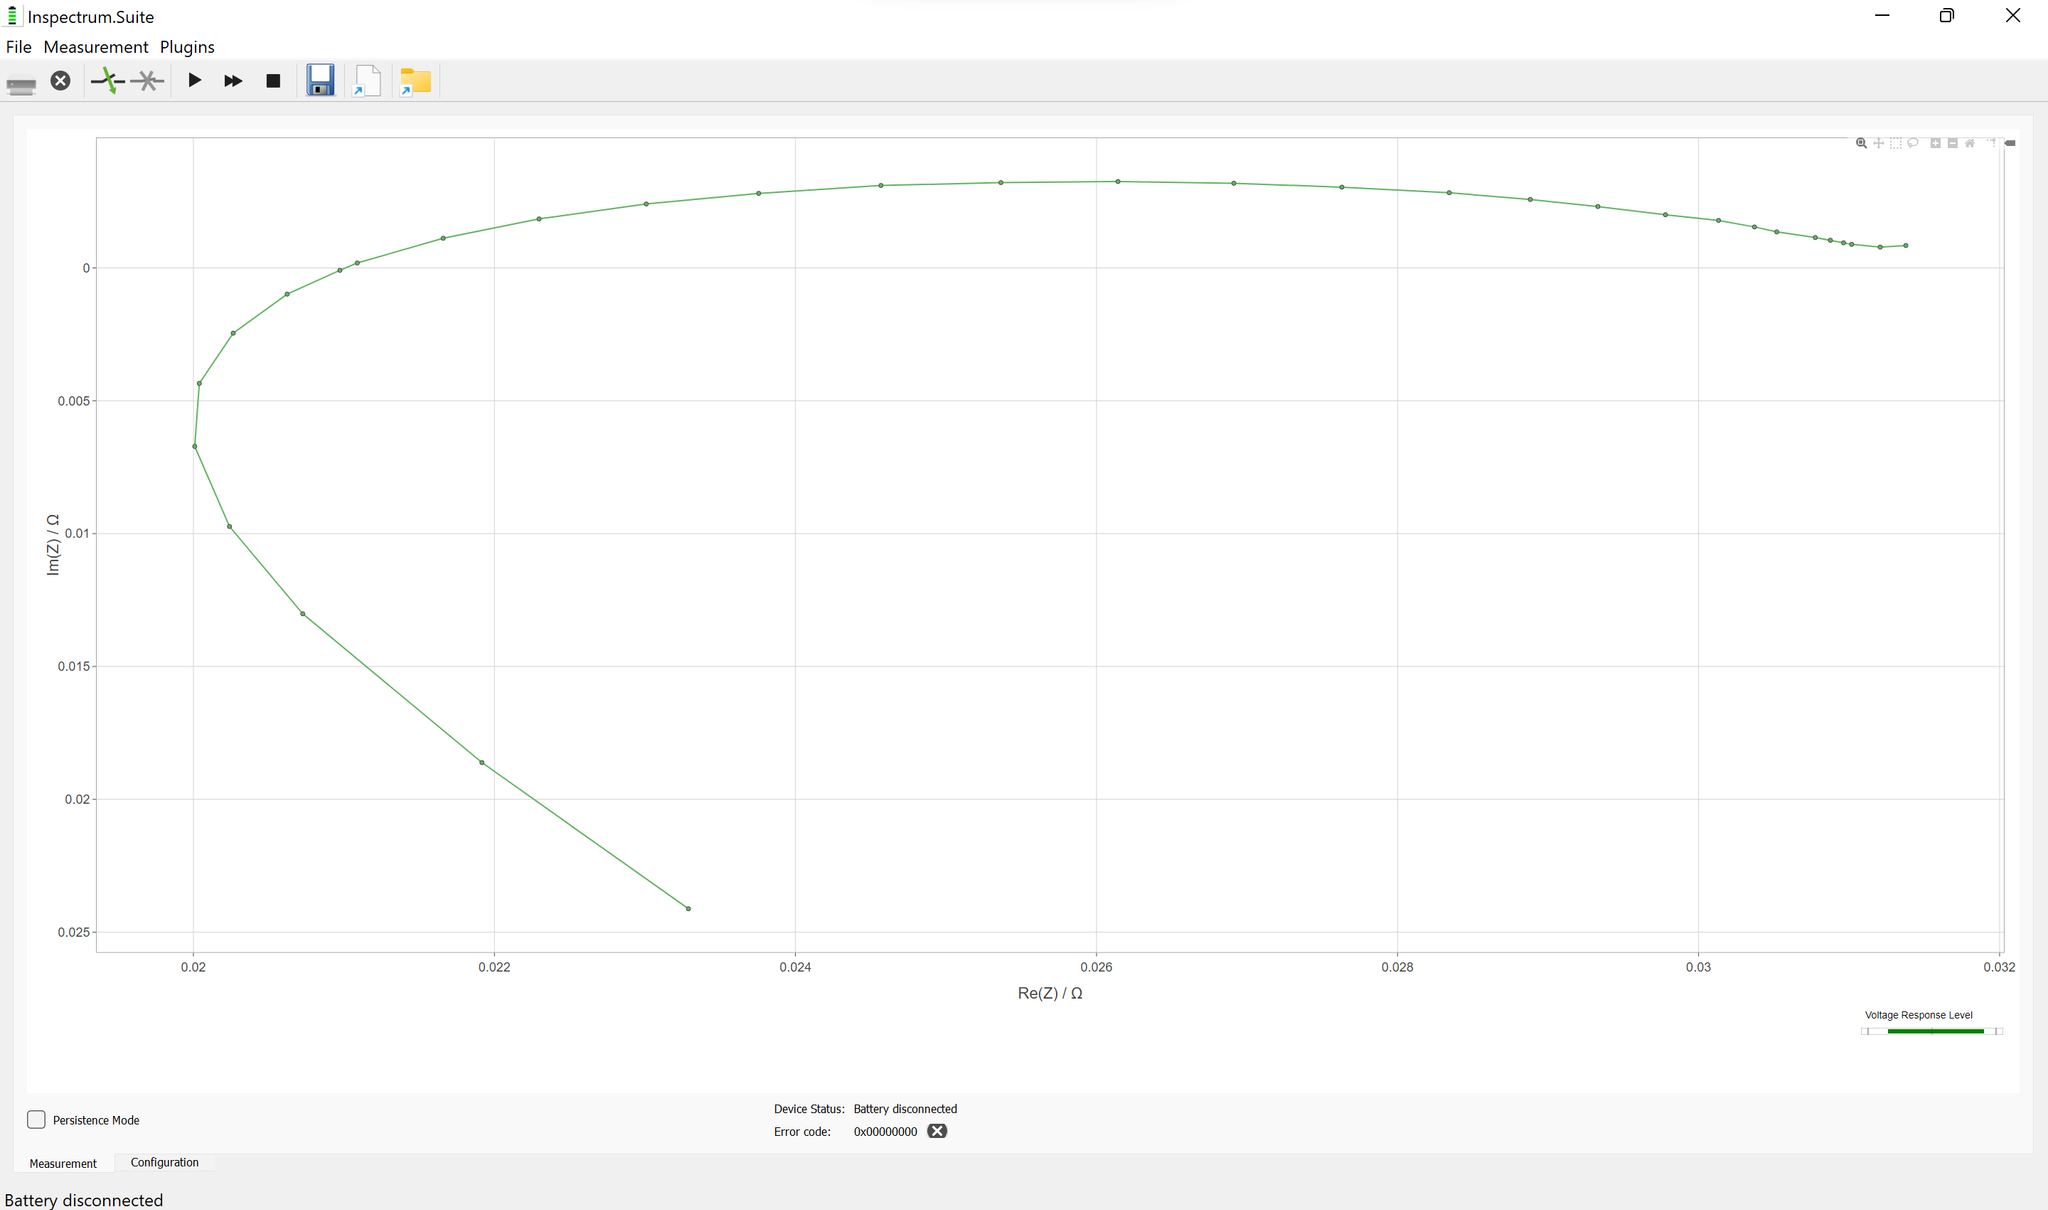Click the grayed open-switch icon
This screenshot has height=1210, width=2048.
[x=147, y=81]
